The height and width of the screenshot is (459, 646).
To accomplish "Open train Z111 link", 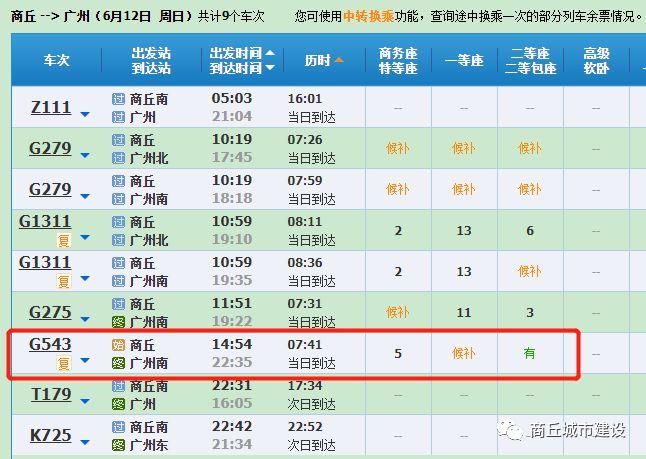I will point(51,107).
